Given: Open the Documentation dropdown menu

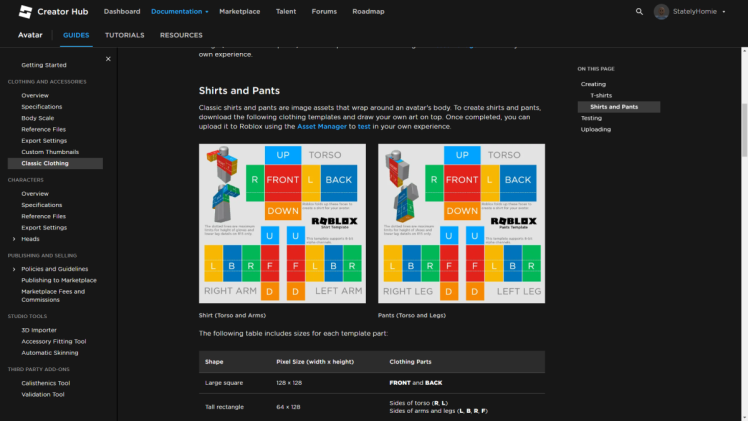Looking at the screenshot, I should (x=180, y=11).
